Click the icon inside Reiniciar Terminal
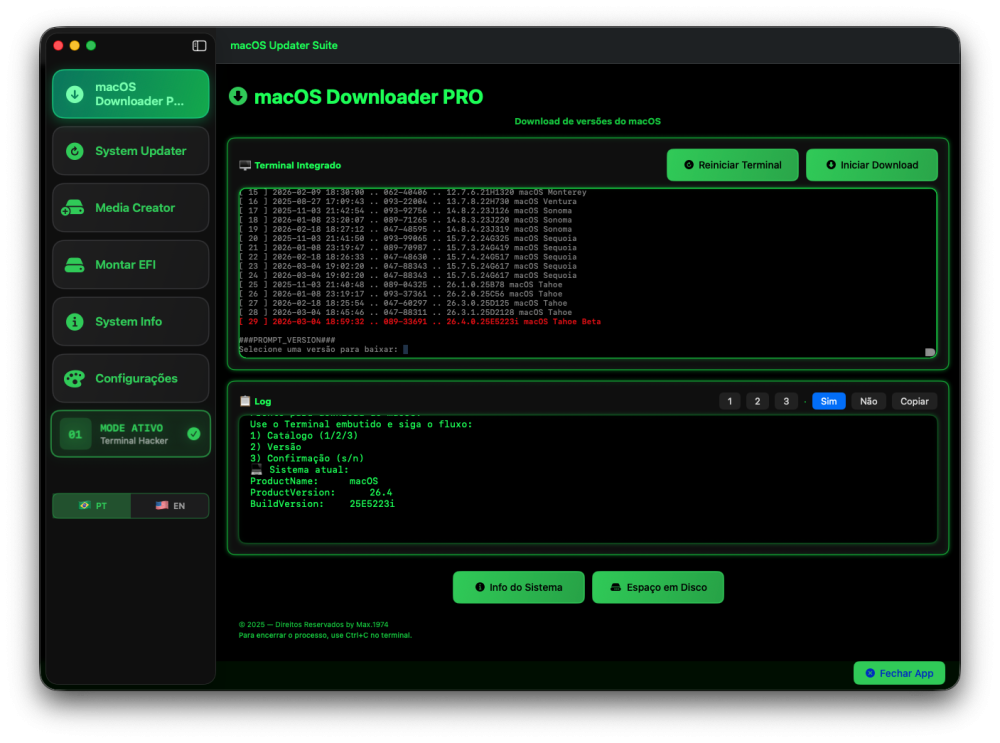The width and height of the screenshot is (1000, 743). click(x=689, y=165)
